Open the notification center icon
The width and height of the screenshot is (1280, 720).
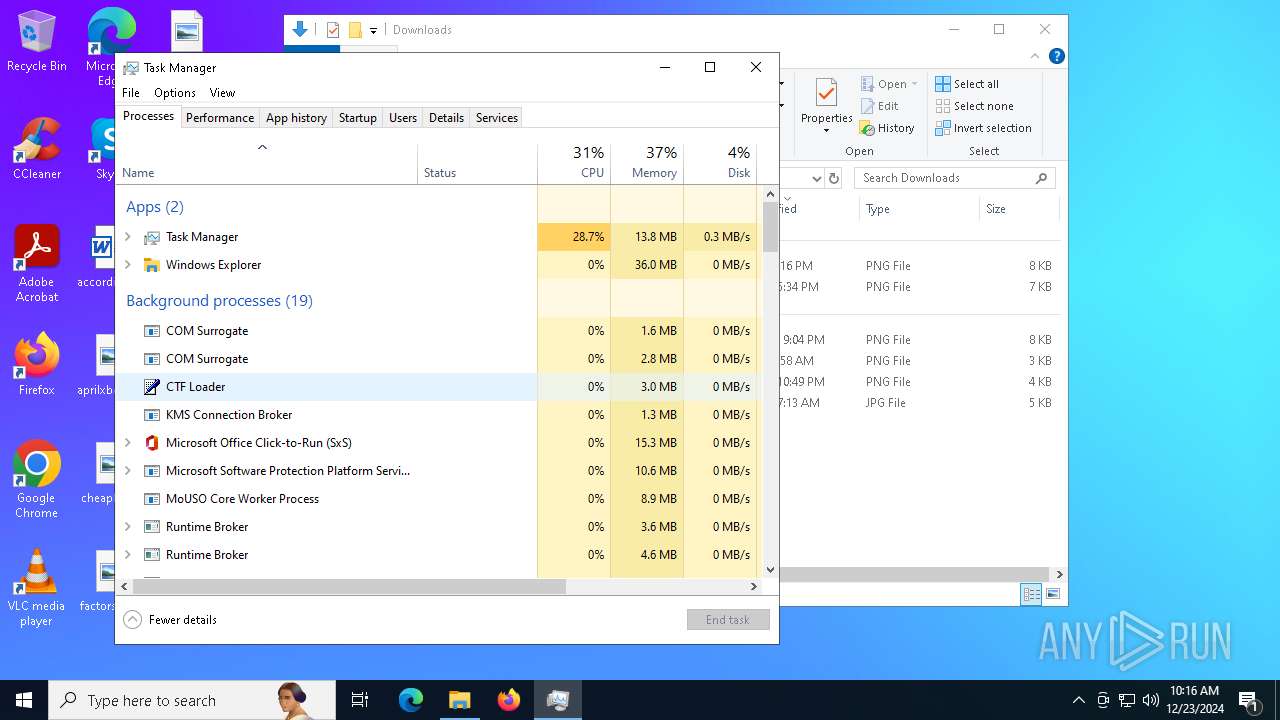pyautogui.click(x=1248, y=700)
